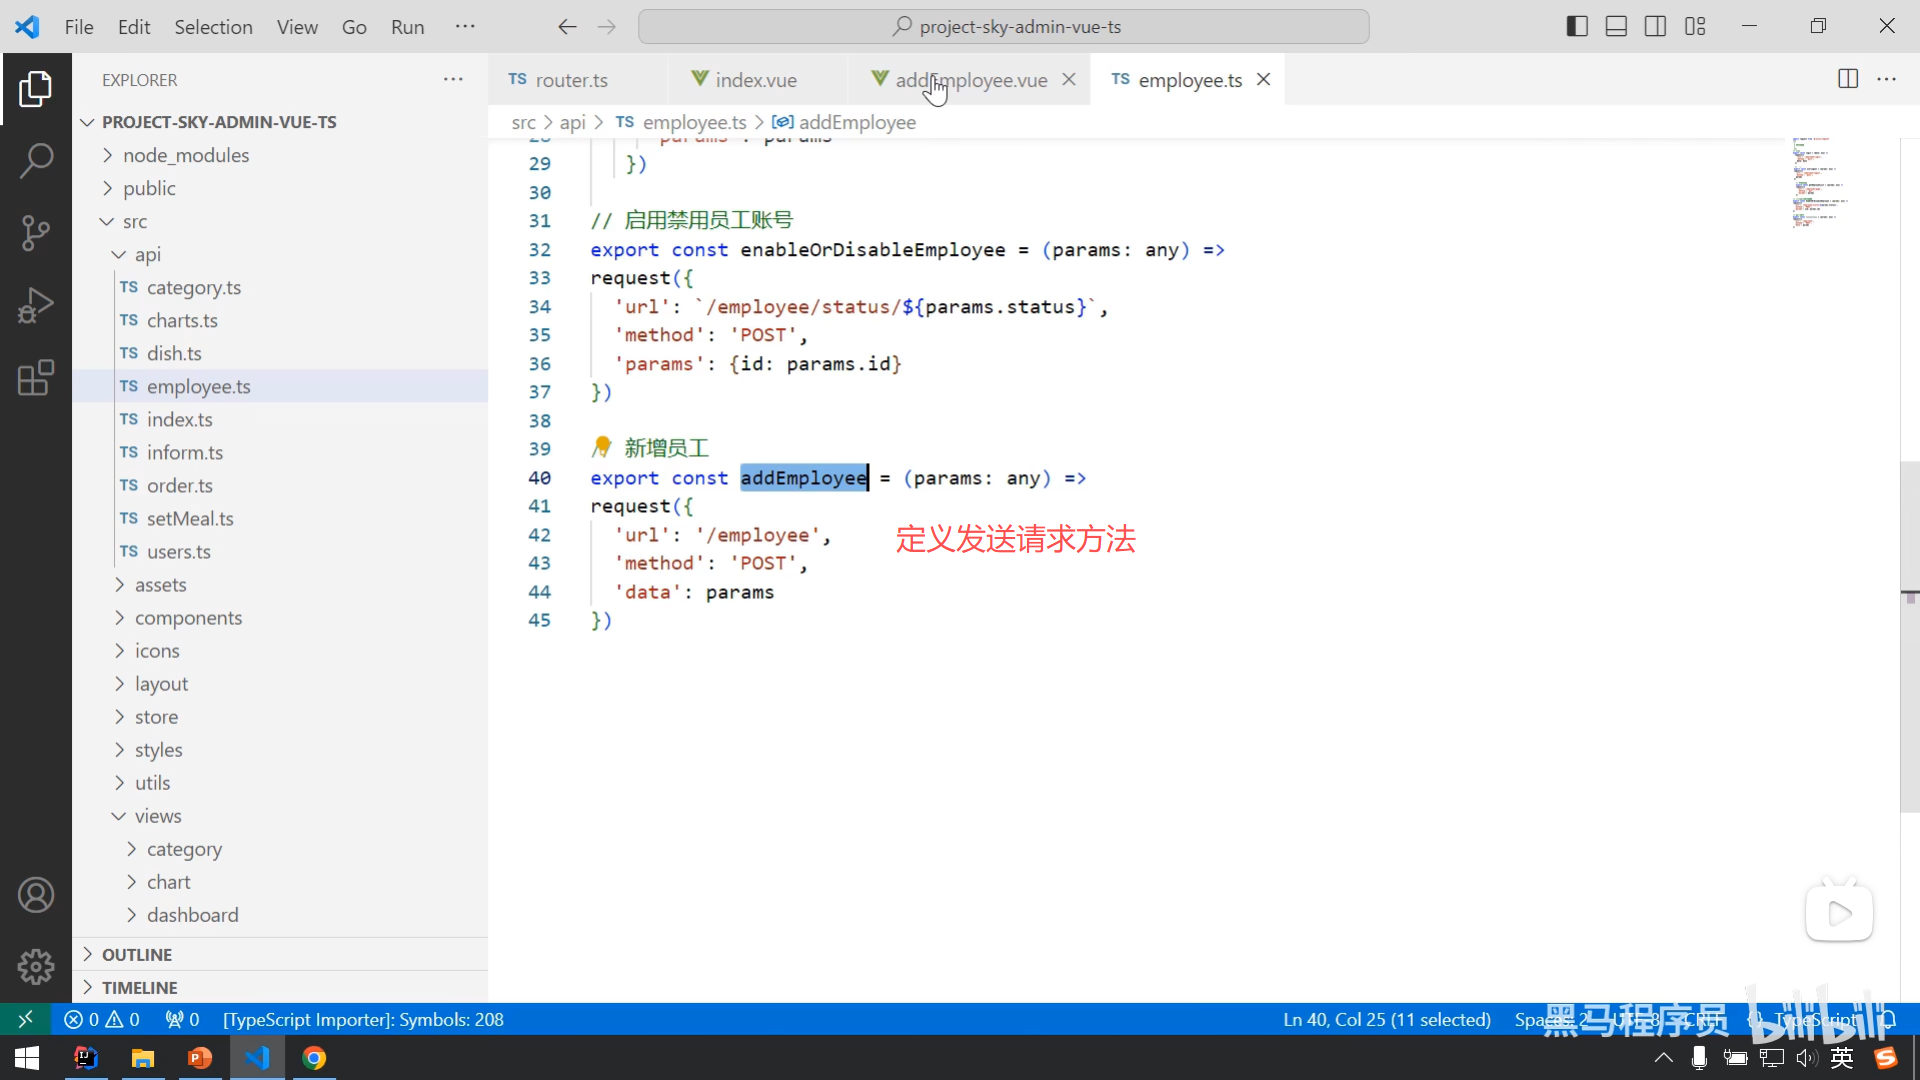
Task: Open the Extensions view
Action: tap(36, 378)
